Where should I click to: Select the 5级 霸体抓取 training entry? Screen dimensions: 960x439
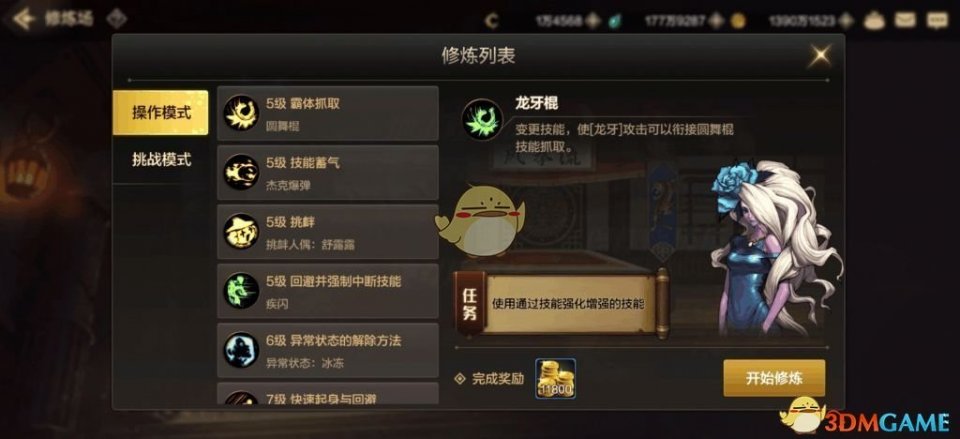(x=328, y=113)
